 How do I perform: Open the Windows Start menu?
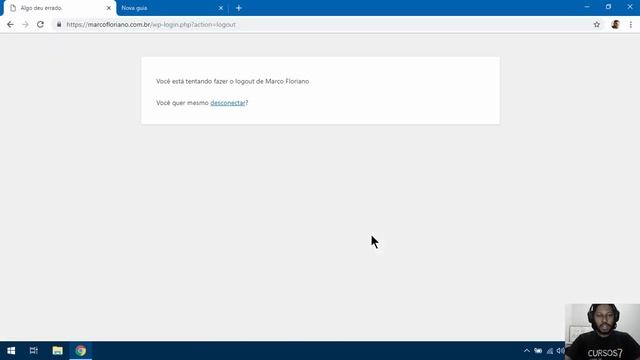point(11,351)
